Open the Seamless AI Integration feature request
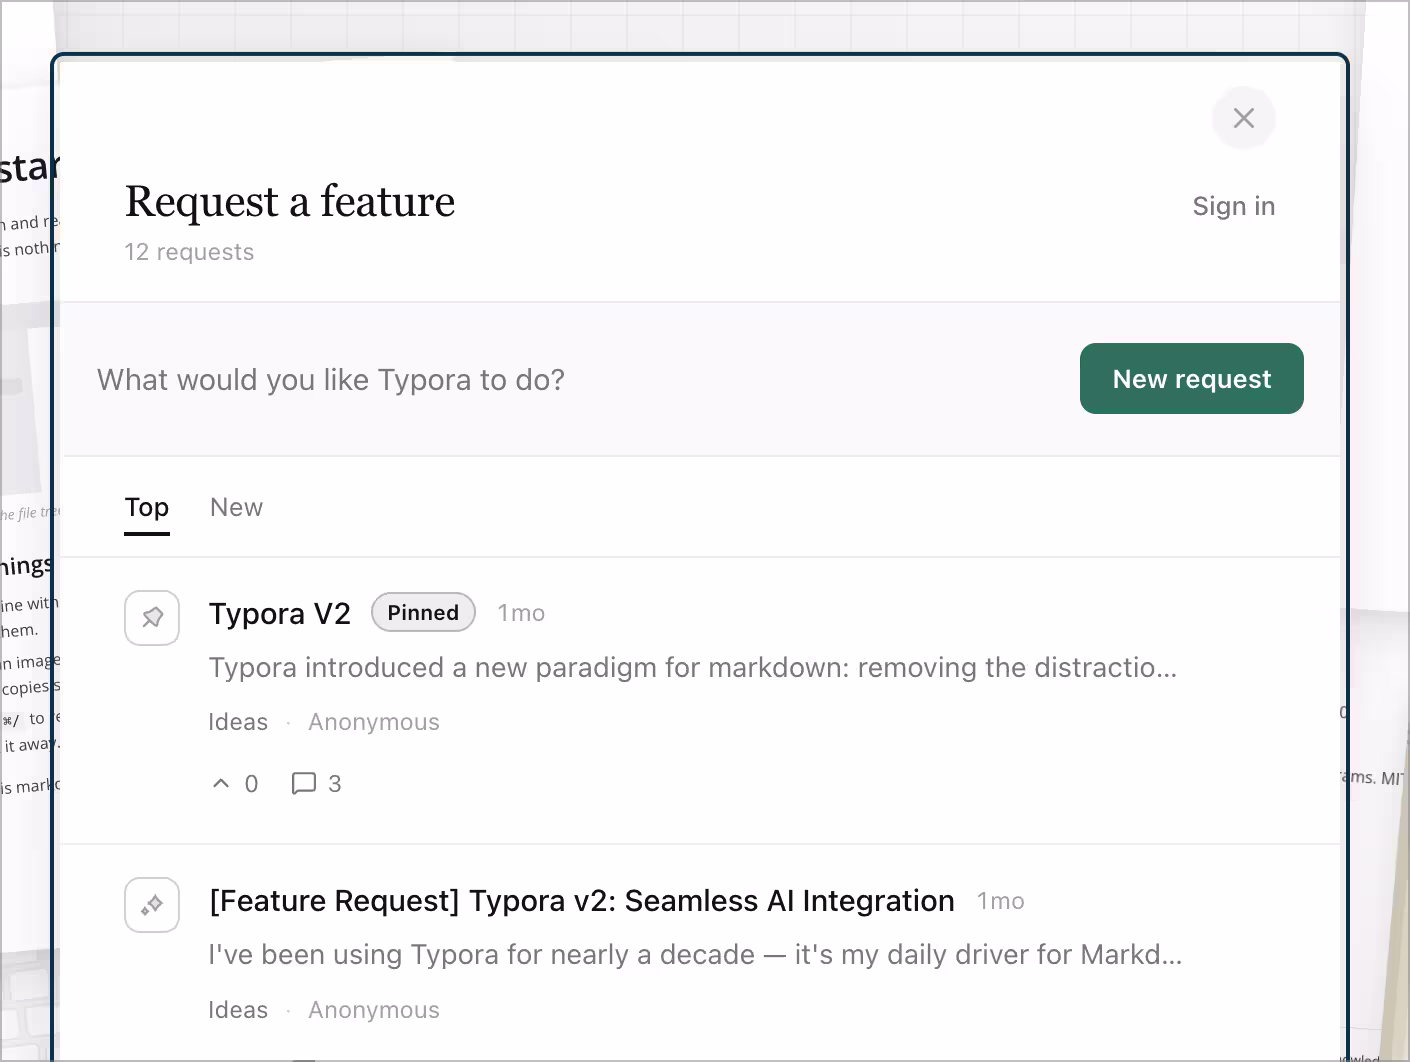 (582, 901)
